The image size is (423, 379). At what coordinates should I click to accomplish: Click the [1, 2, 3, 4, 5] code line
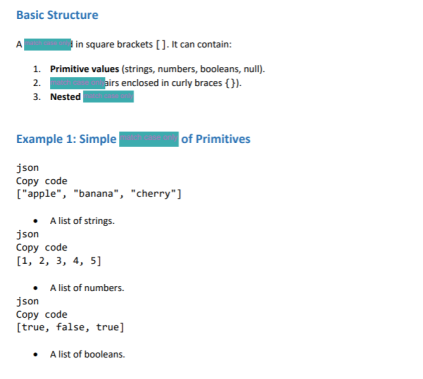coord(59,261)
